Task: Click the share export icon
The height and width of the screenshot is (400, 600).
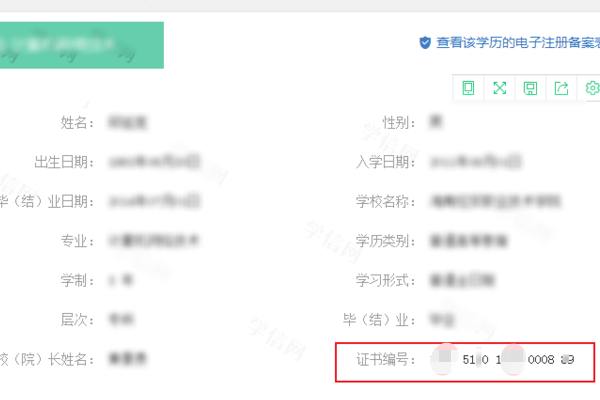Action: click(x=561, y=88)
